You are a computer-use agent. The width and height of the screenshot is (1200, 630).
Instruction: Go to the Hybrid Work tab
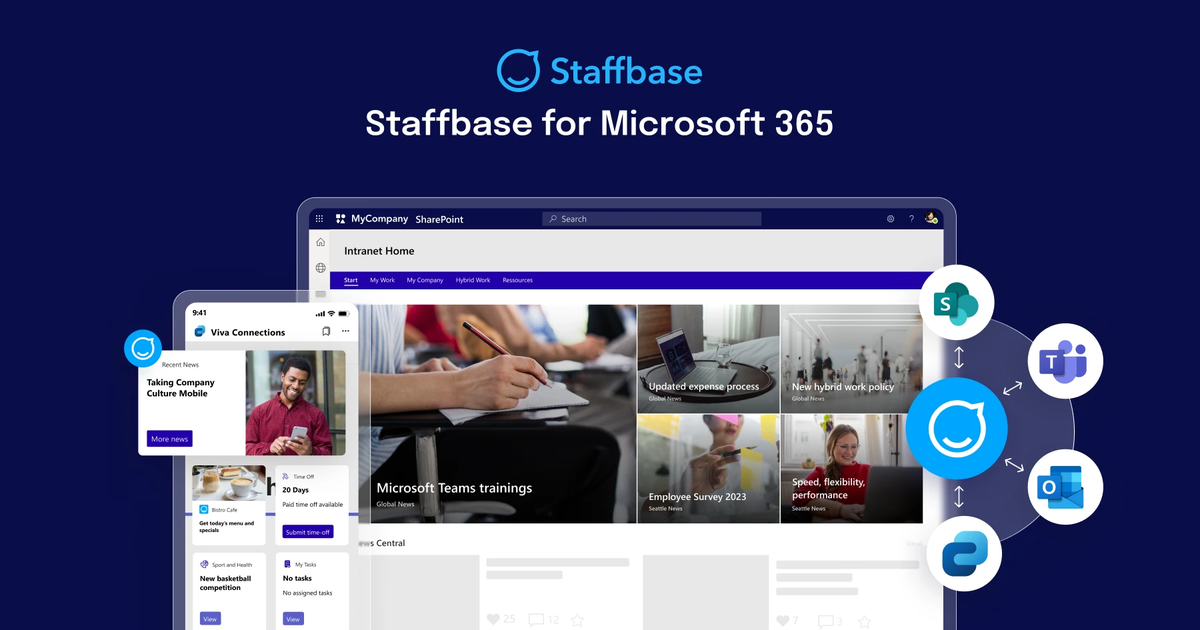(473, 281)
